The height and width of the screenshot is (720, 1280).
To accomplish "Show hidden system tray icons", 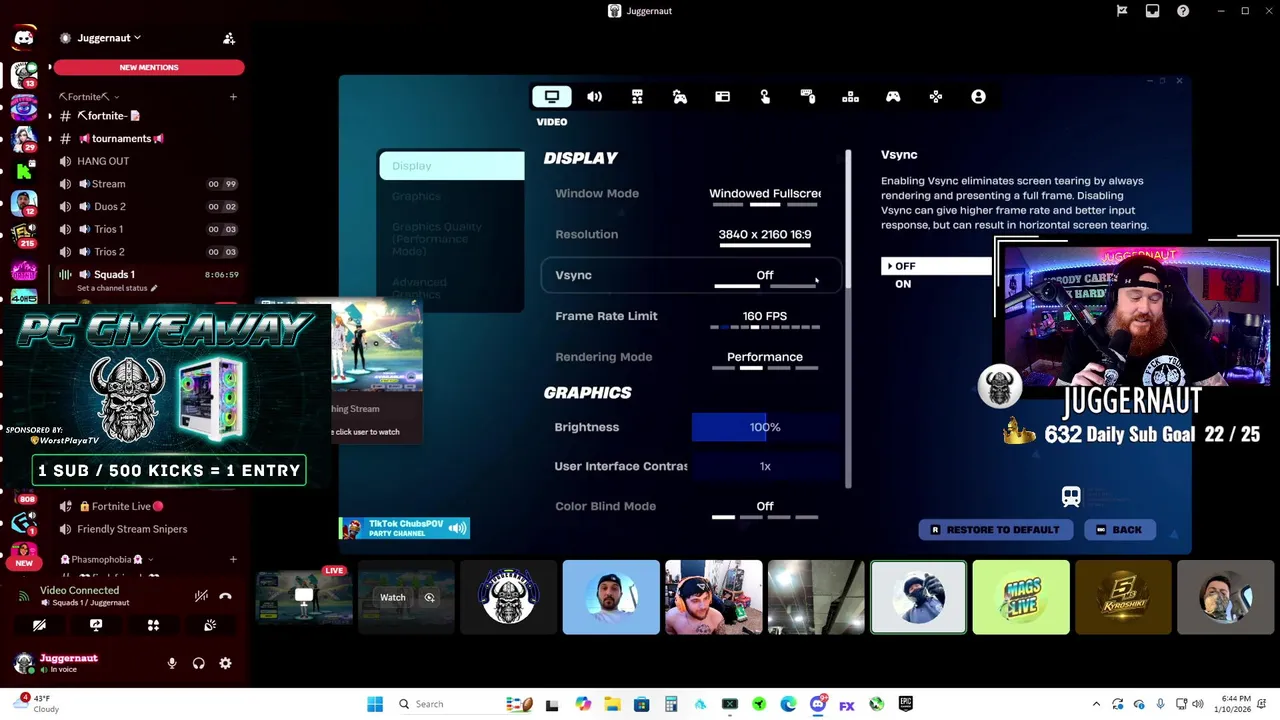I will coord(1096,704).
